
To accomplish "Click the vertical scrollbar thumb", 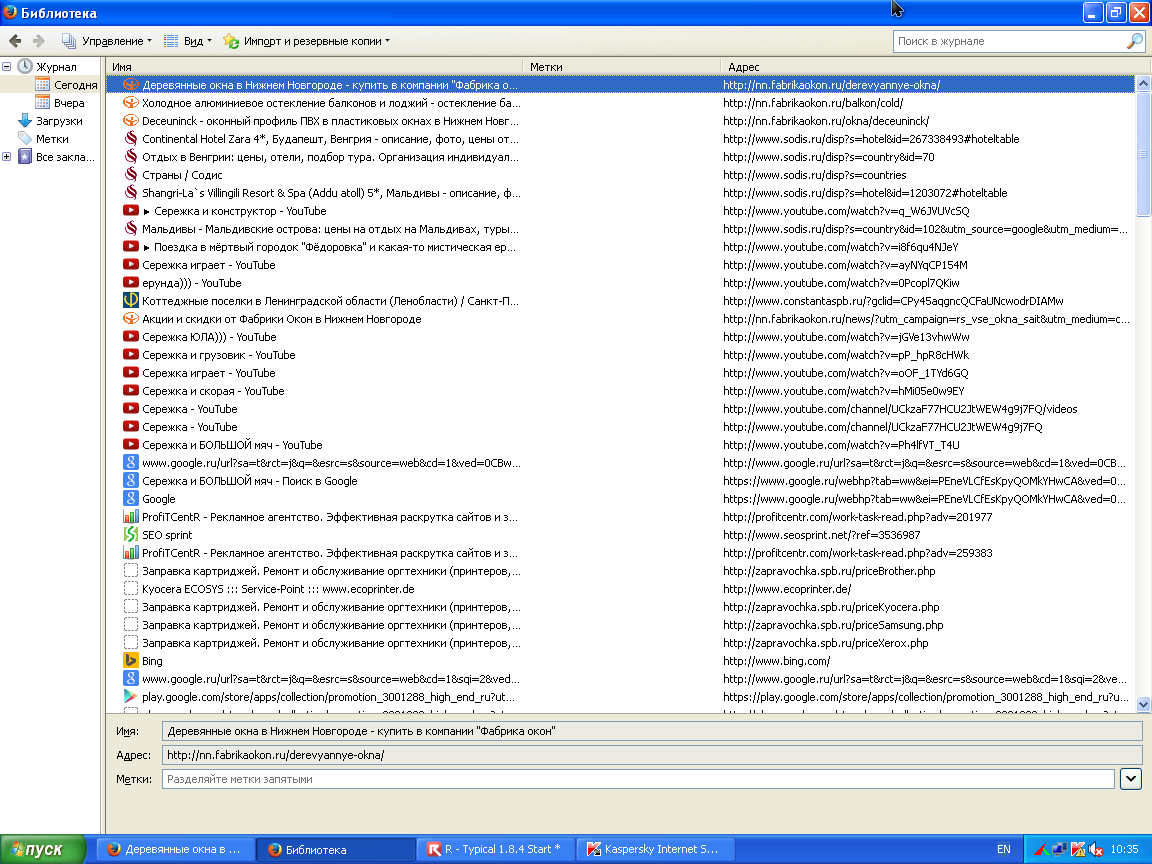I will pos(1142,154).
